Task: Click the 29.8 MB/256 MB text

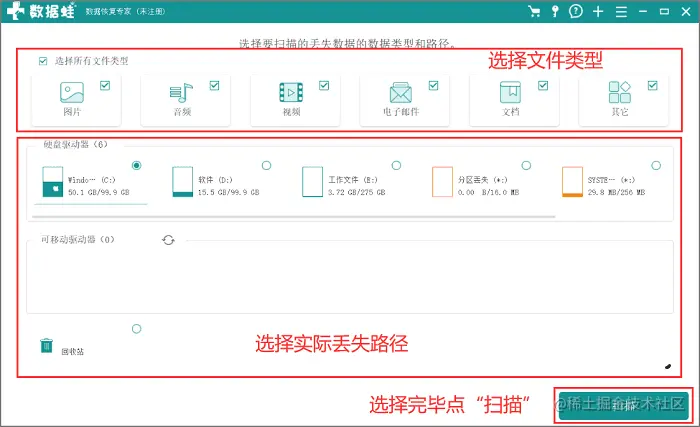Action: click(x=616, y=192)
